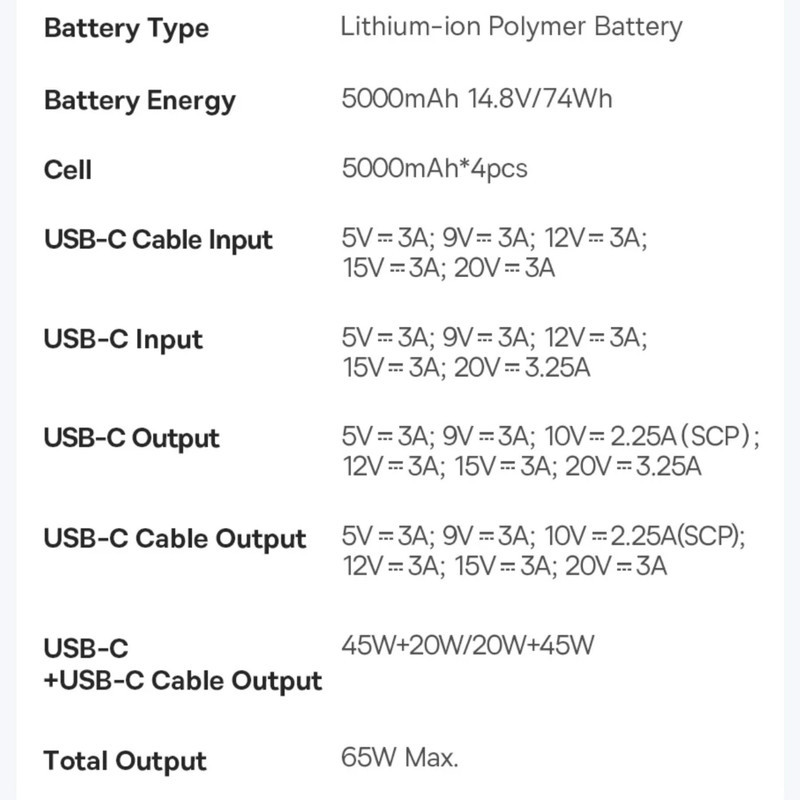The width and height of the screenshot is (800, 800).
Task: Click the 5000mAh 14.8V/74Wh value
Action: pos(477,98)
